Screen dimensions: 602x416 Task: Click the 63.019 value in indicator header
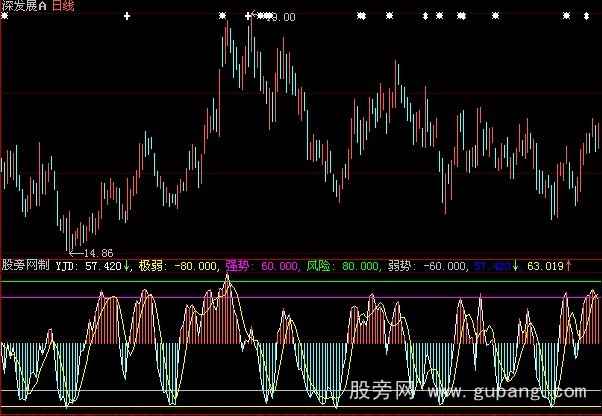click(x=545, y=266)
